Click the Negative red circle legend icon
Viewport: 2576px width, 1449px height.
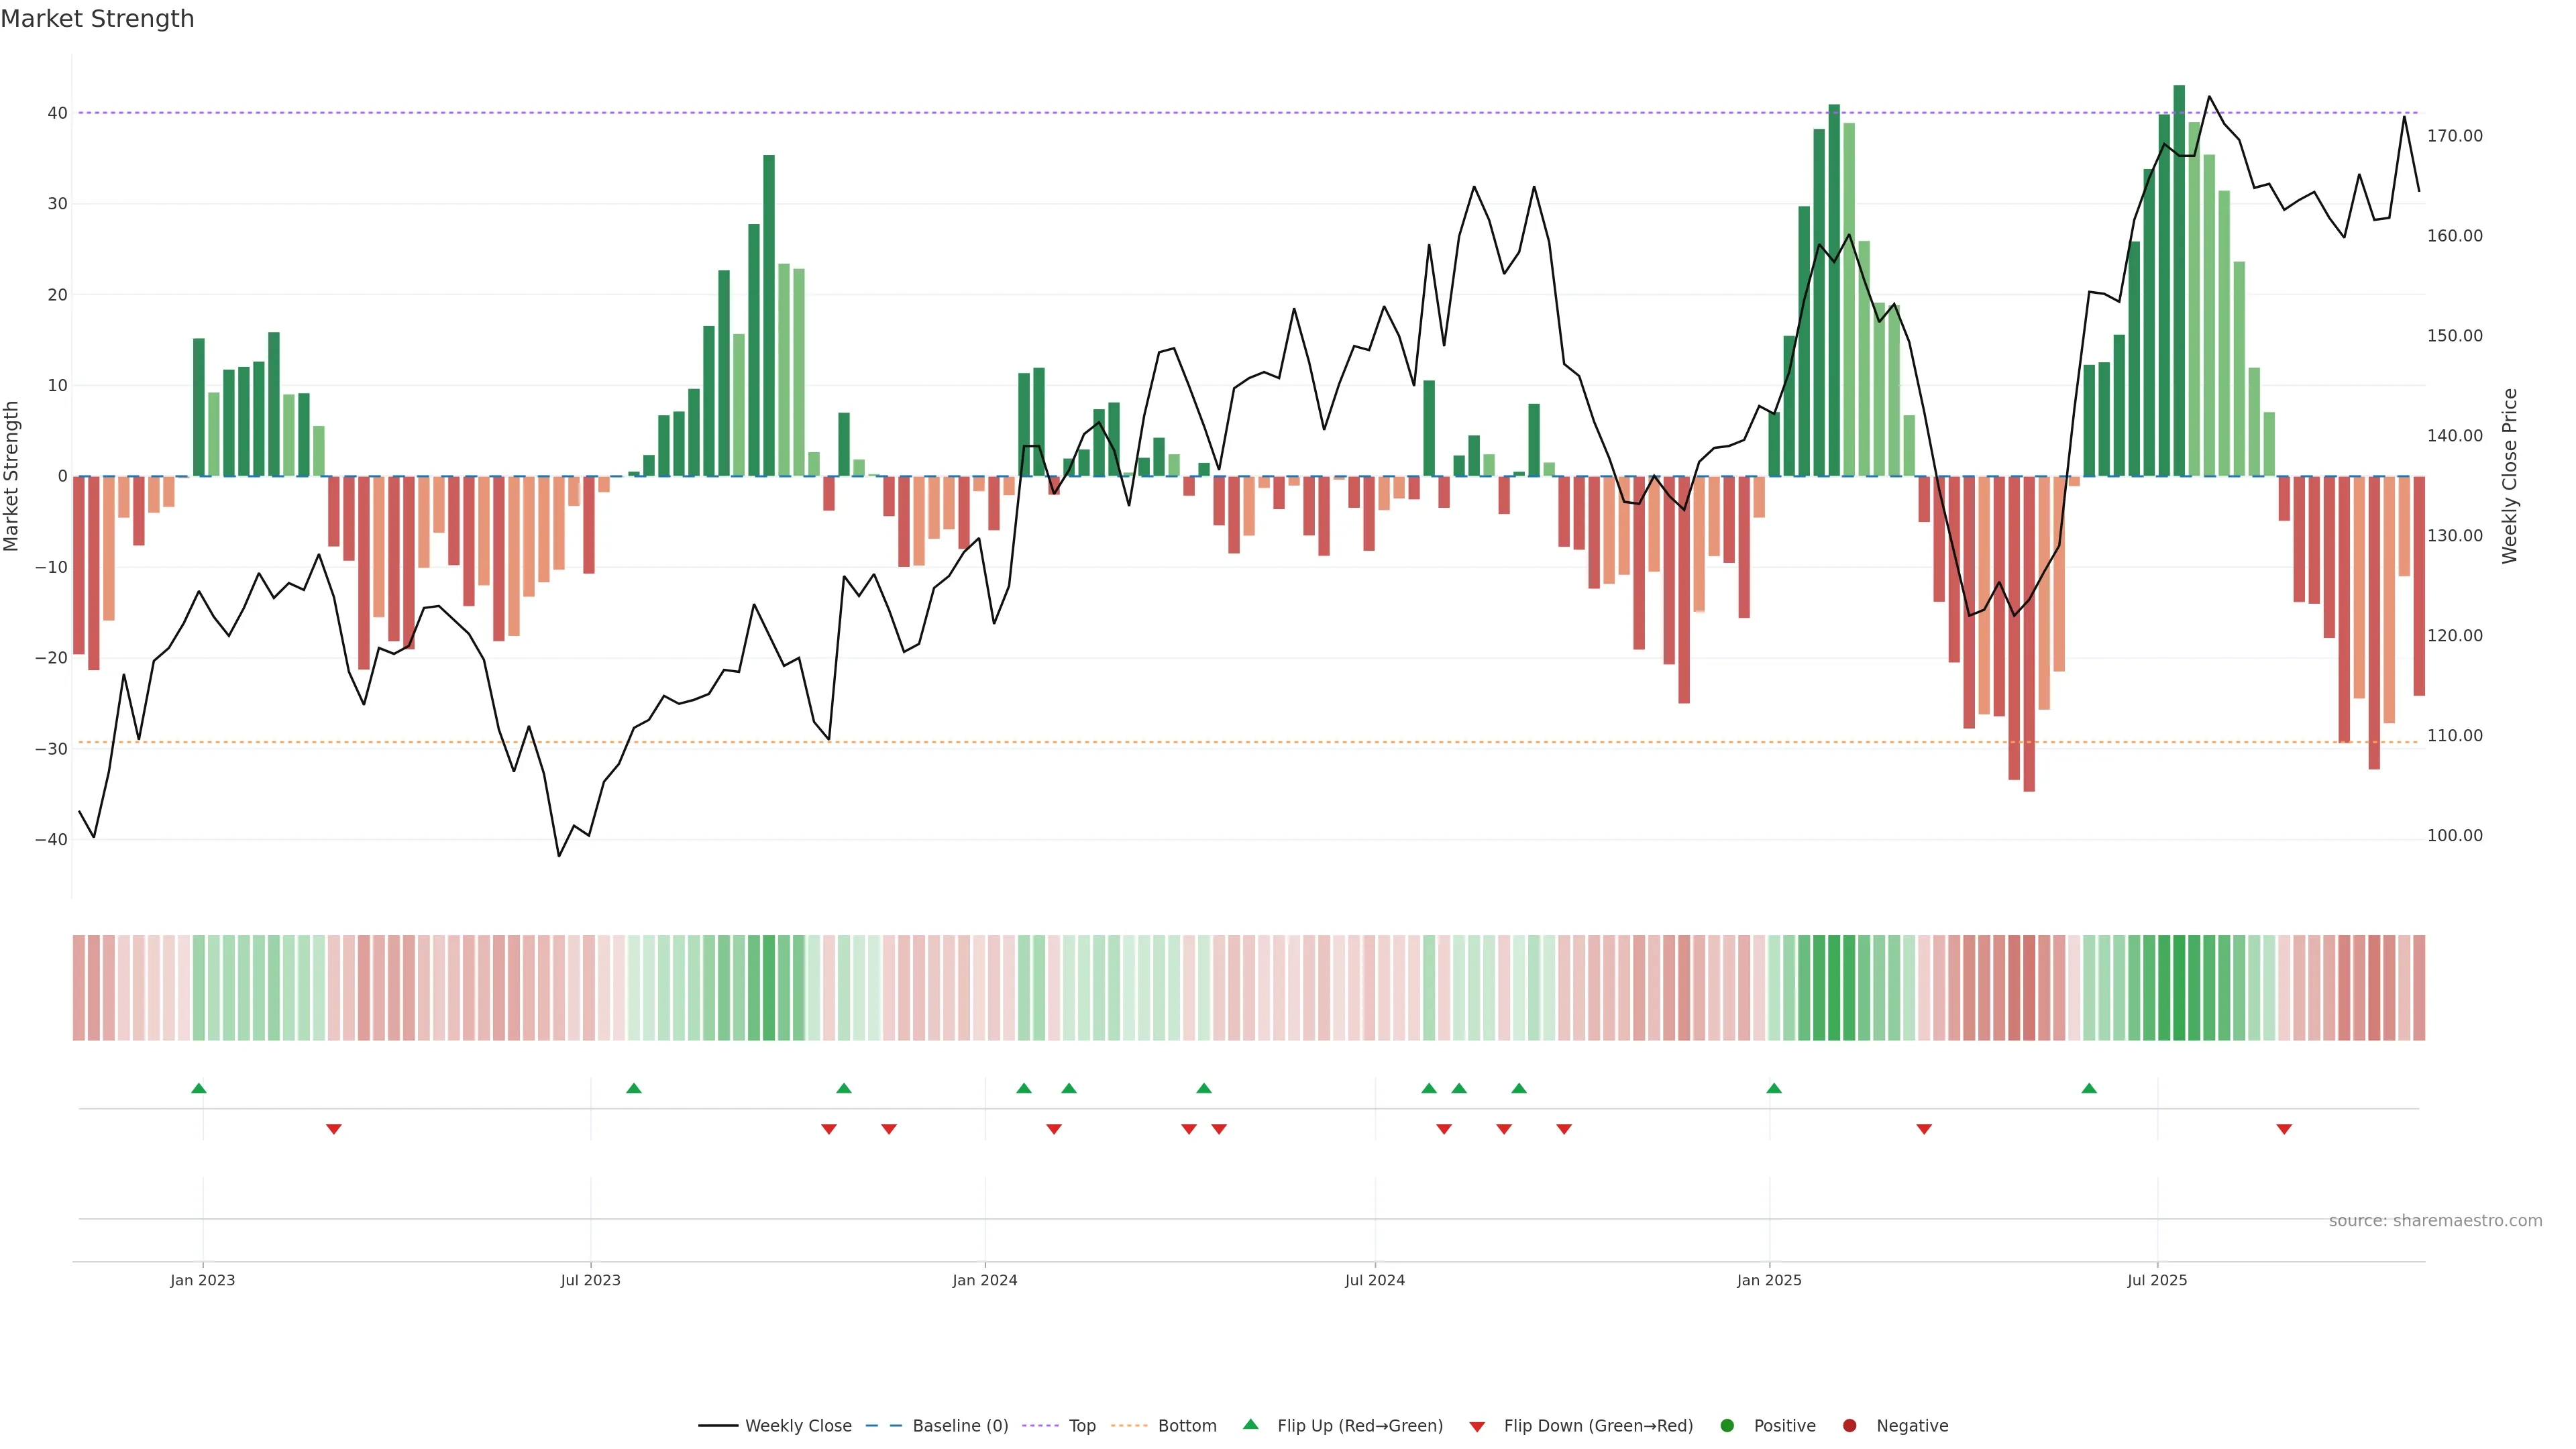tap(1849, 1425)
